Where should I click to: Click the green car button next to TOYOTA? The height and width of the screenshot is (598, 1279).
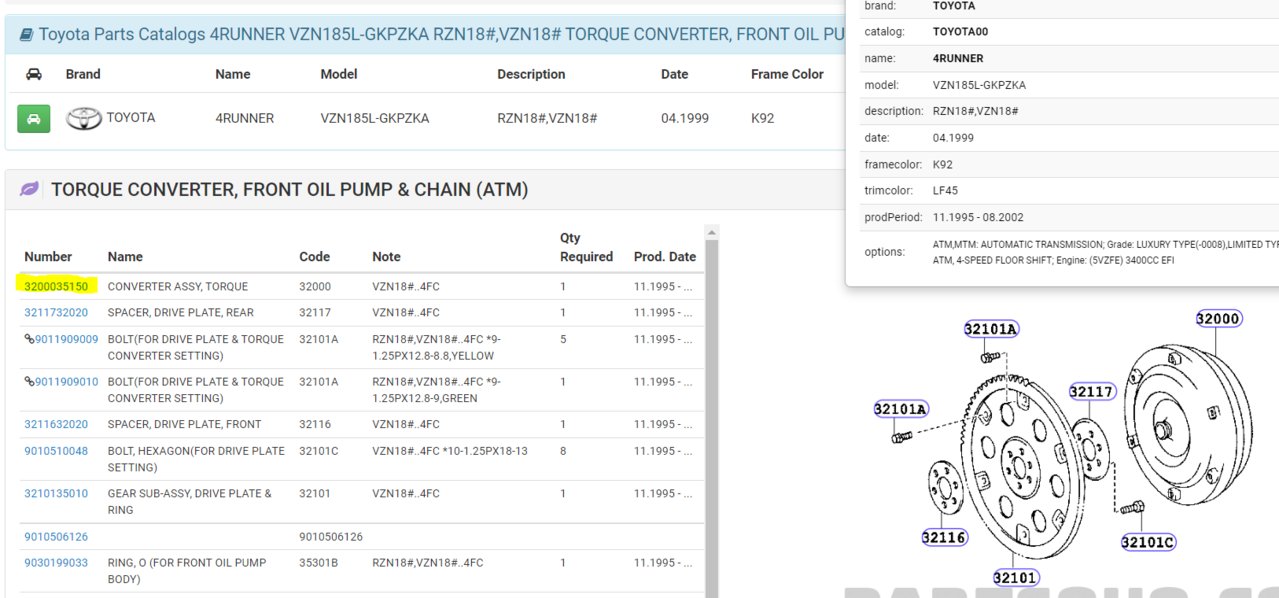tap(33, 118)
